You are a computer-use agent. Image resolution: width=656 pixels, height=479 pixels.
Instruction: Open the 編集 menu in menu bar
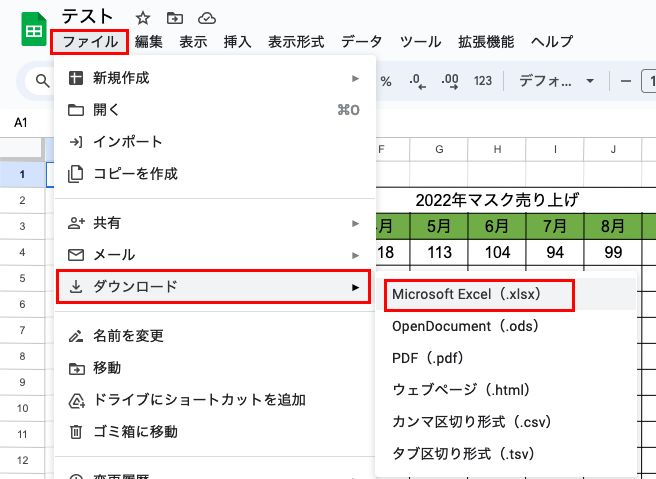point(149,42)
